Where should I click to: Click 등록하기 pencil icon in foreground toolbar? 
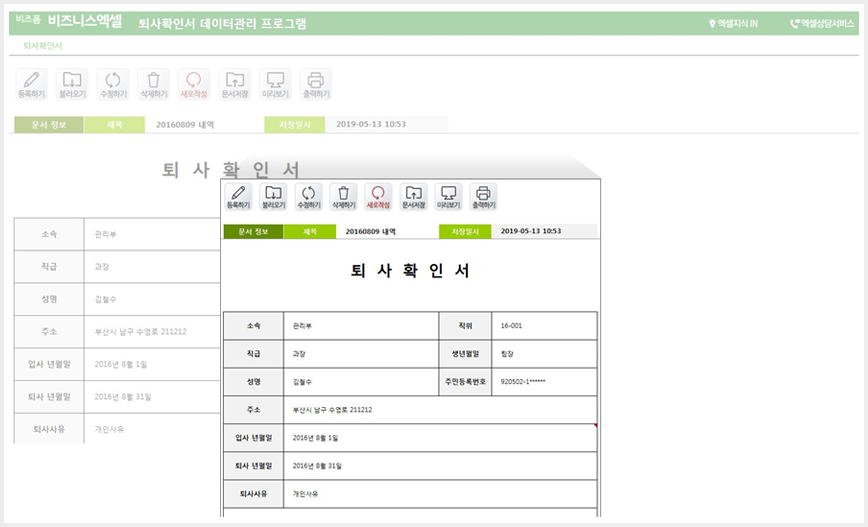[238, 197]
